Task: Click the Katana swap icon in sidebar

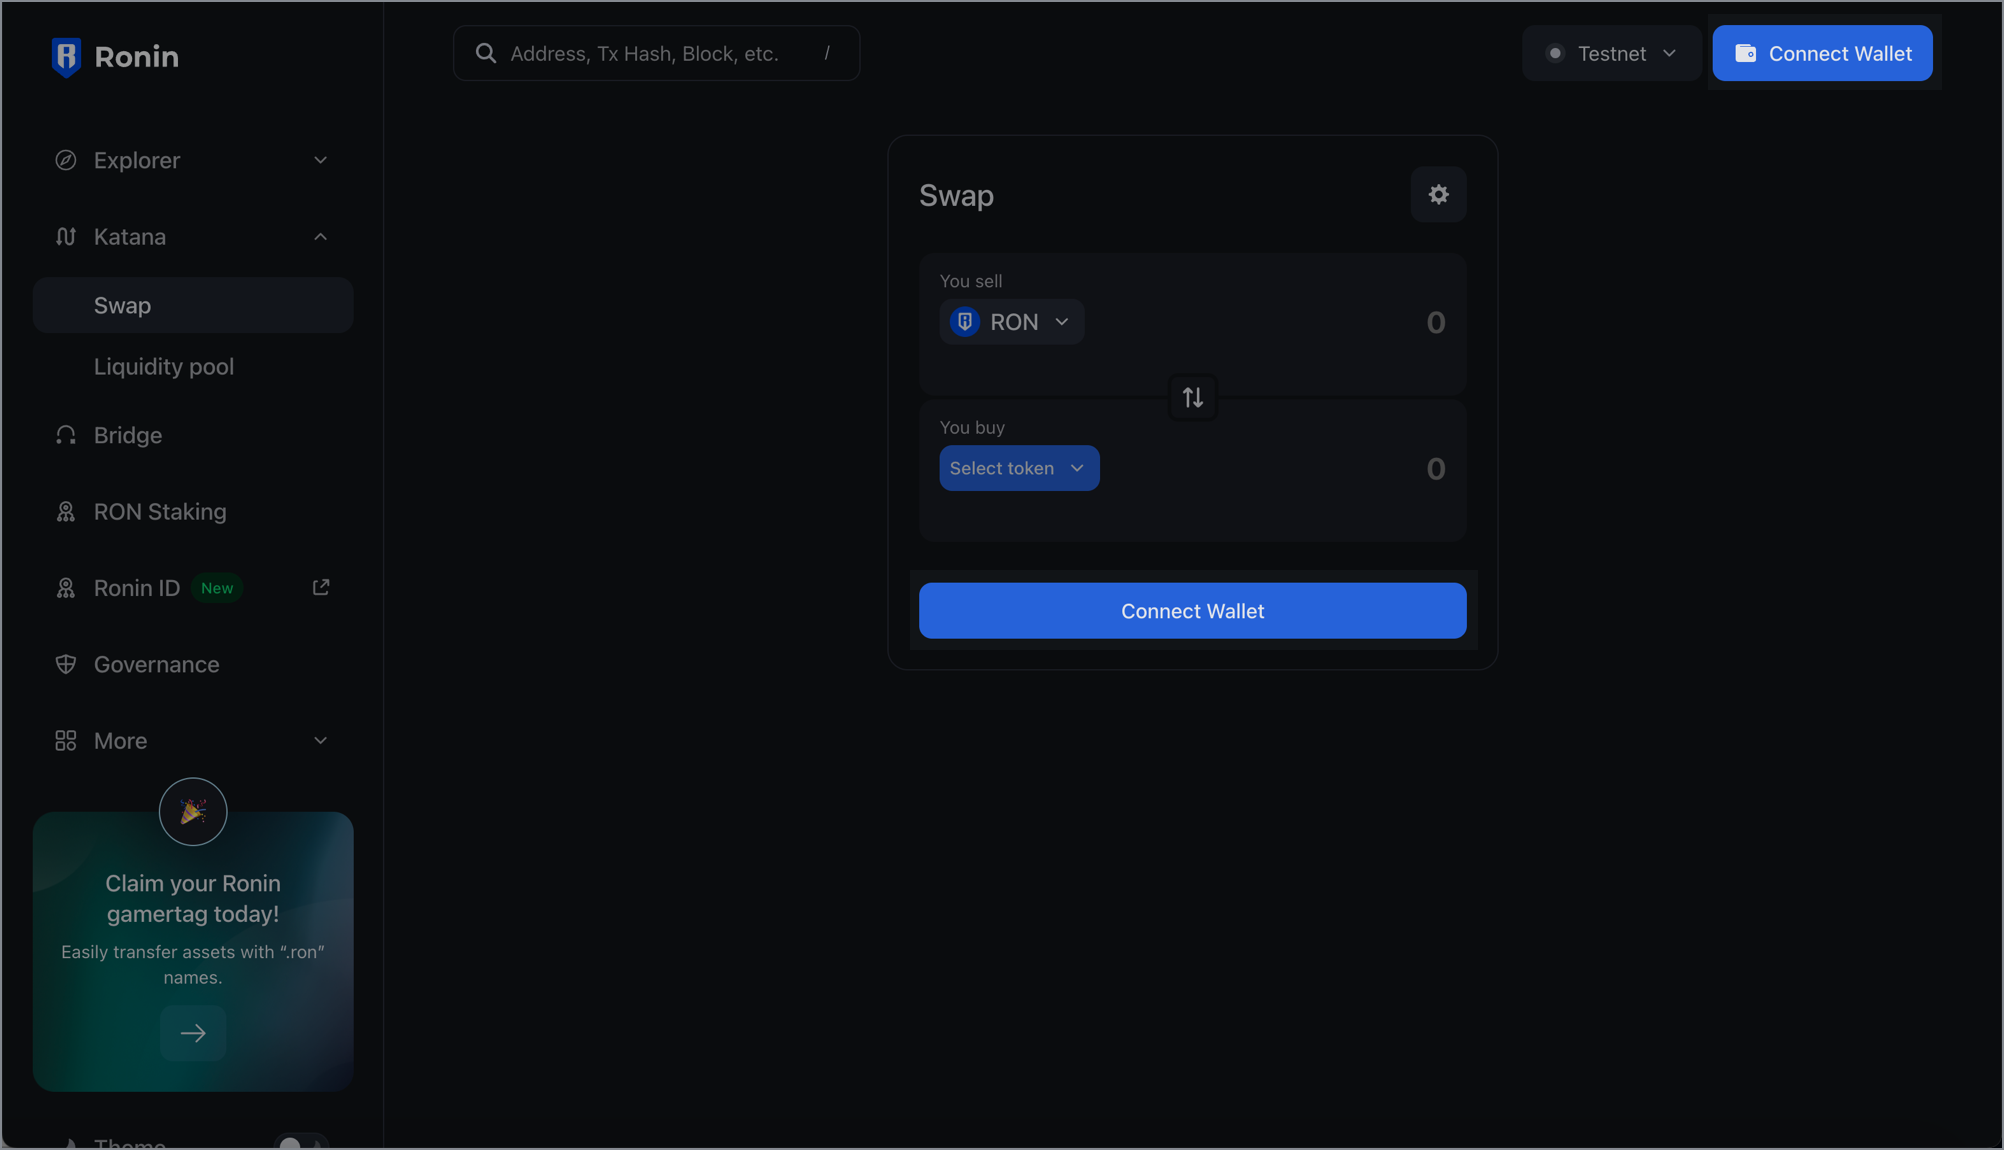Action: [66, 237]
